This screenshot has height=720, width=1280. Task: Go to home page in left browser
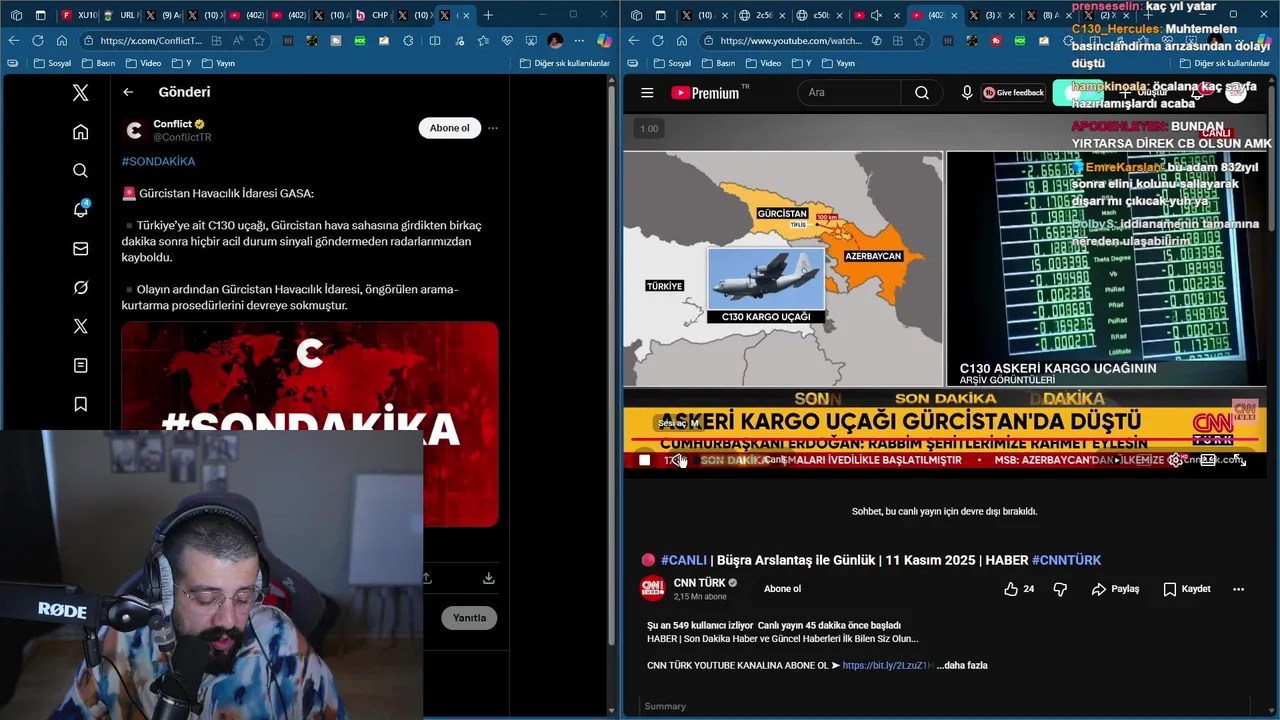pyautogui.click(x=62, y=40)
